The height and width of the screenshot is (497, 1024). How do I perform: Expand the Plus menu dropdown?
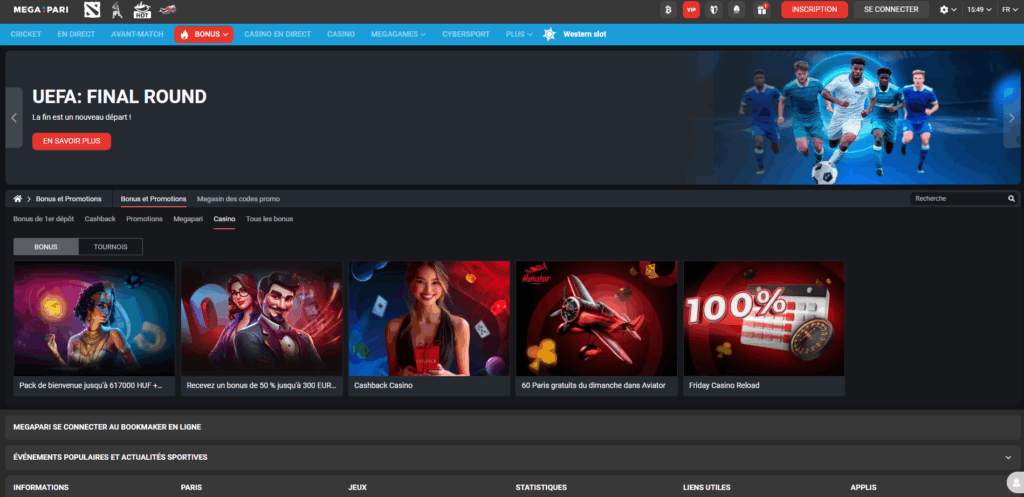tap(530, 35)
